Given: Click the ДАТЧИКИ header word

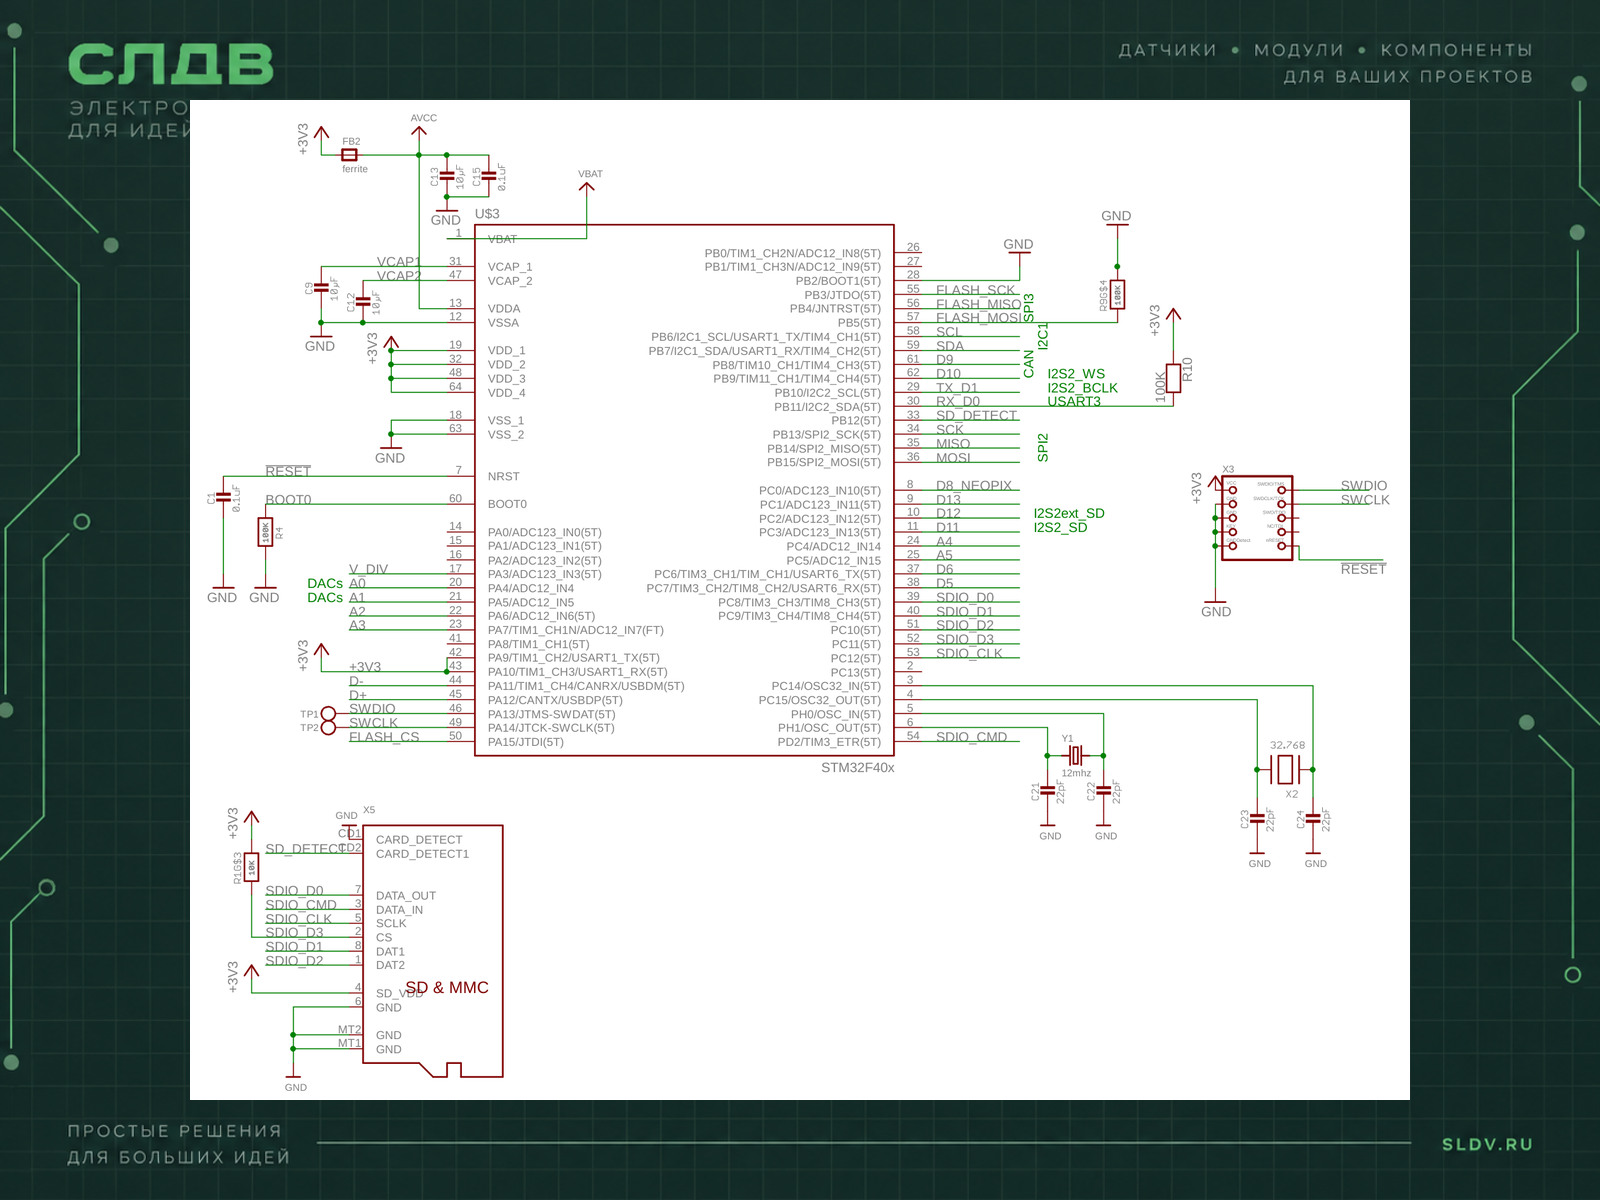Looking at the screenshot, I should (x=1168, y=50).
